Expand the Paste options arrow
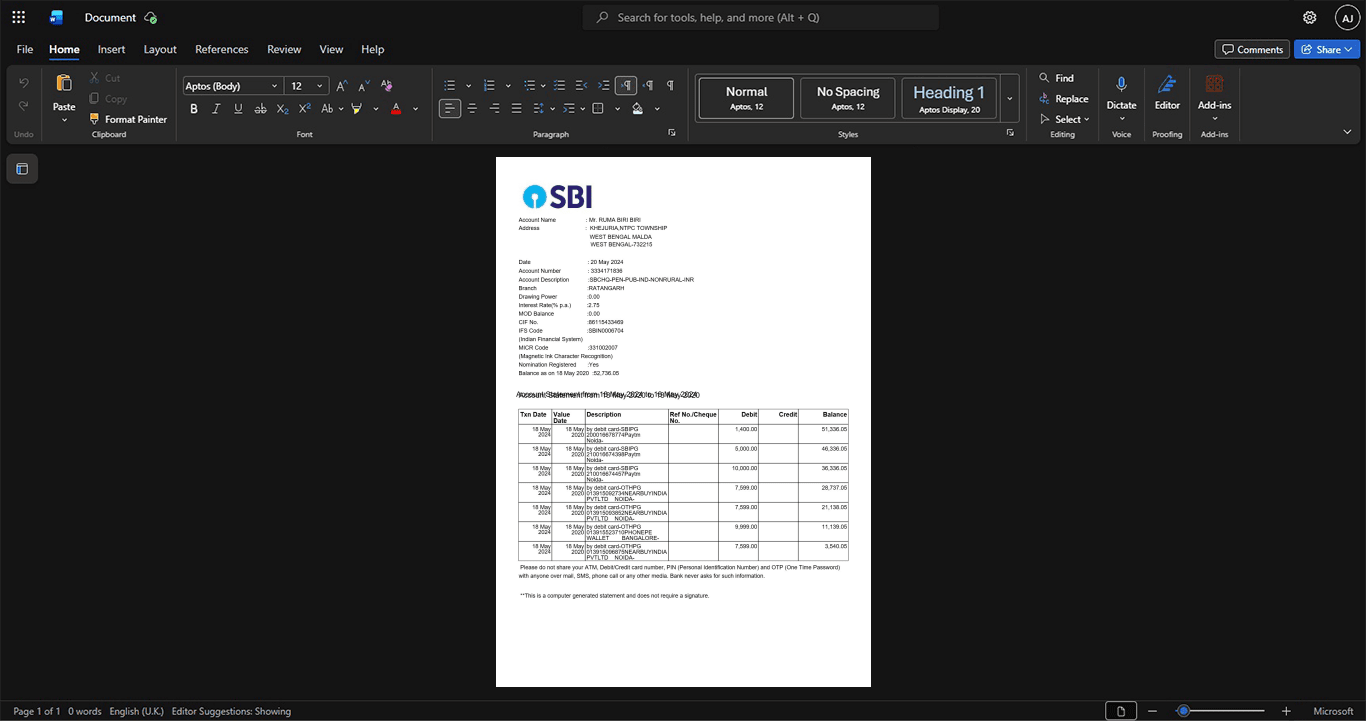The width and height of the screenshot is (1366, 721). point(64,120)
